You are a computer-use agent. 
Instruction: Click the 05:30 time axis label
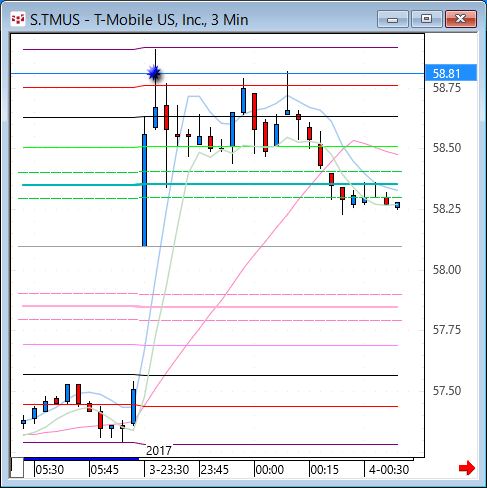point(49,470)
